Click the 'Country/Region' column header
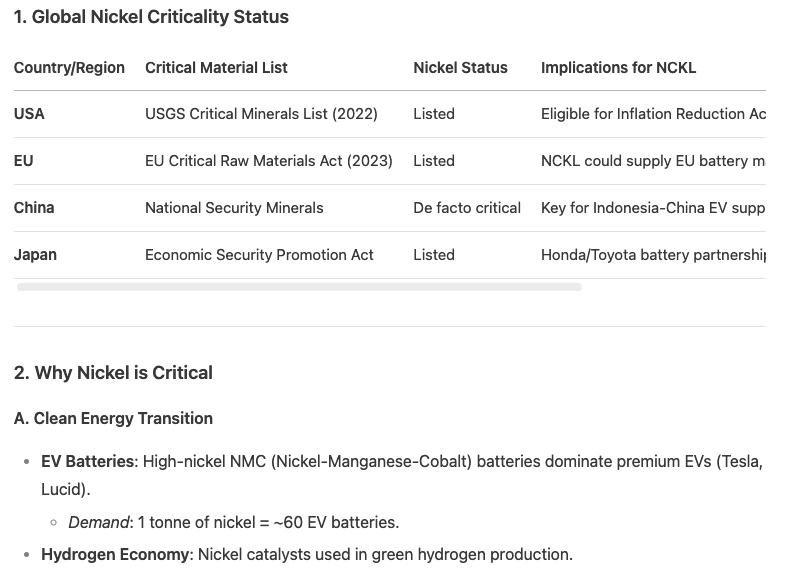 pyautogui.click(x=69, y=68)
